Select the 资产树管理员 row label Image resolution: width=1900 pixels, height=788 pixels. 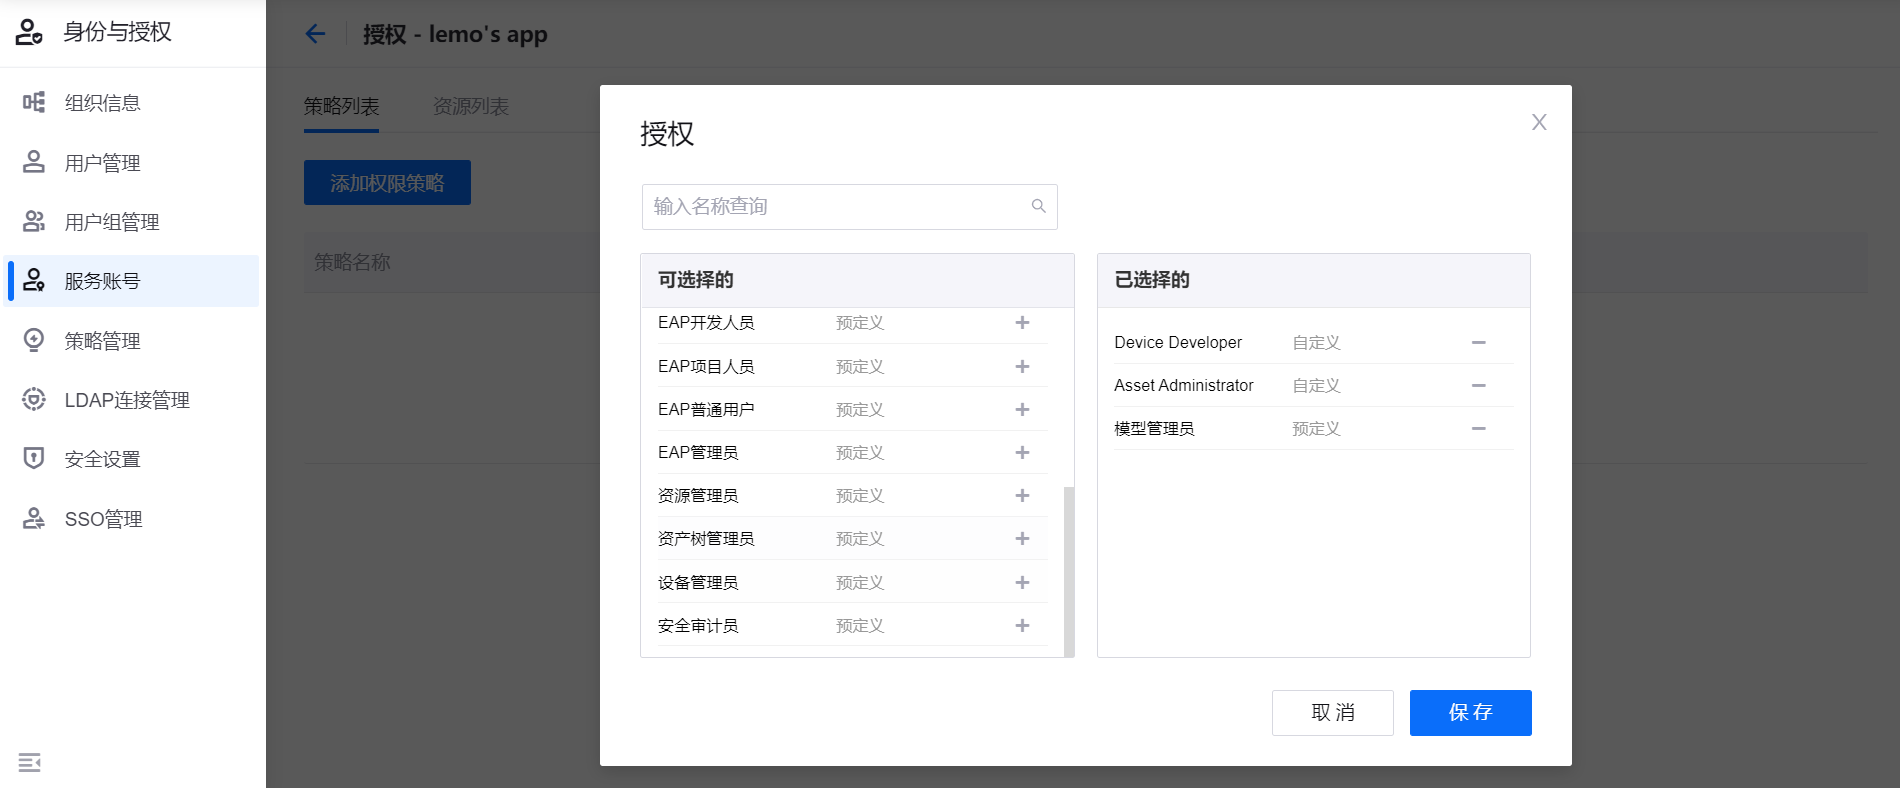click(706, 539)
